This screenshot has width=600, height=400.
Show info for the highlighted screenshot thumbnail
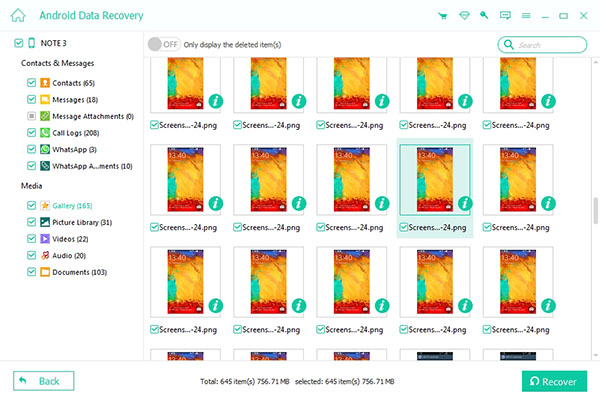click(x=463, y=203)
